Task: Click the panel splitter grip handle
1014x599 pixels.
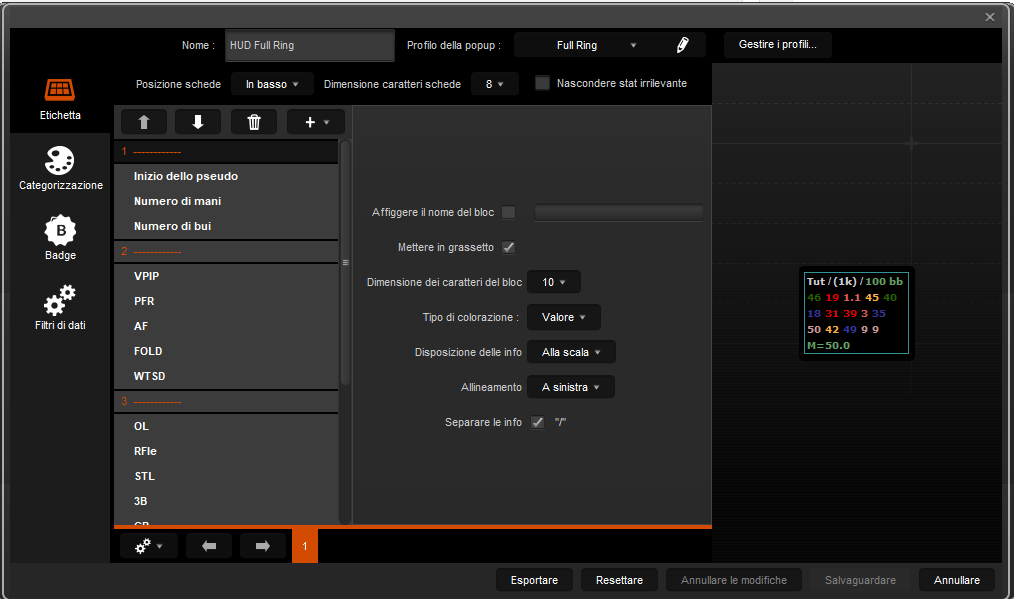Action: pyautogui.click(x=345, y=263)
